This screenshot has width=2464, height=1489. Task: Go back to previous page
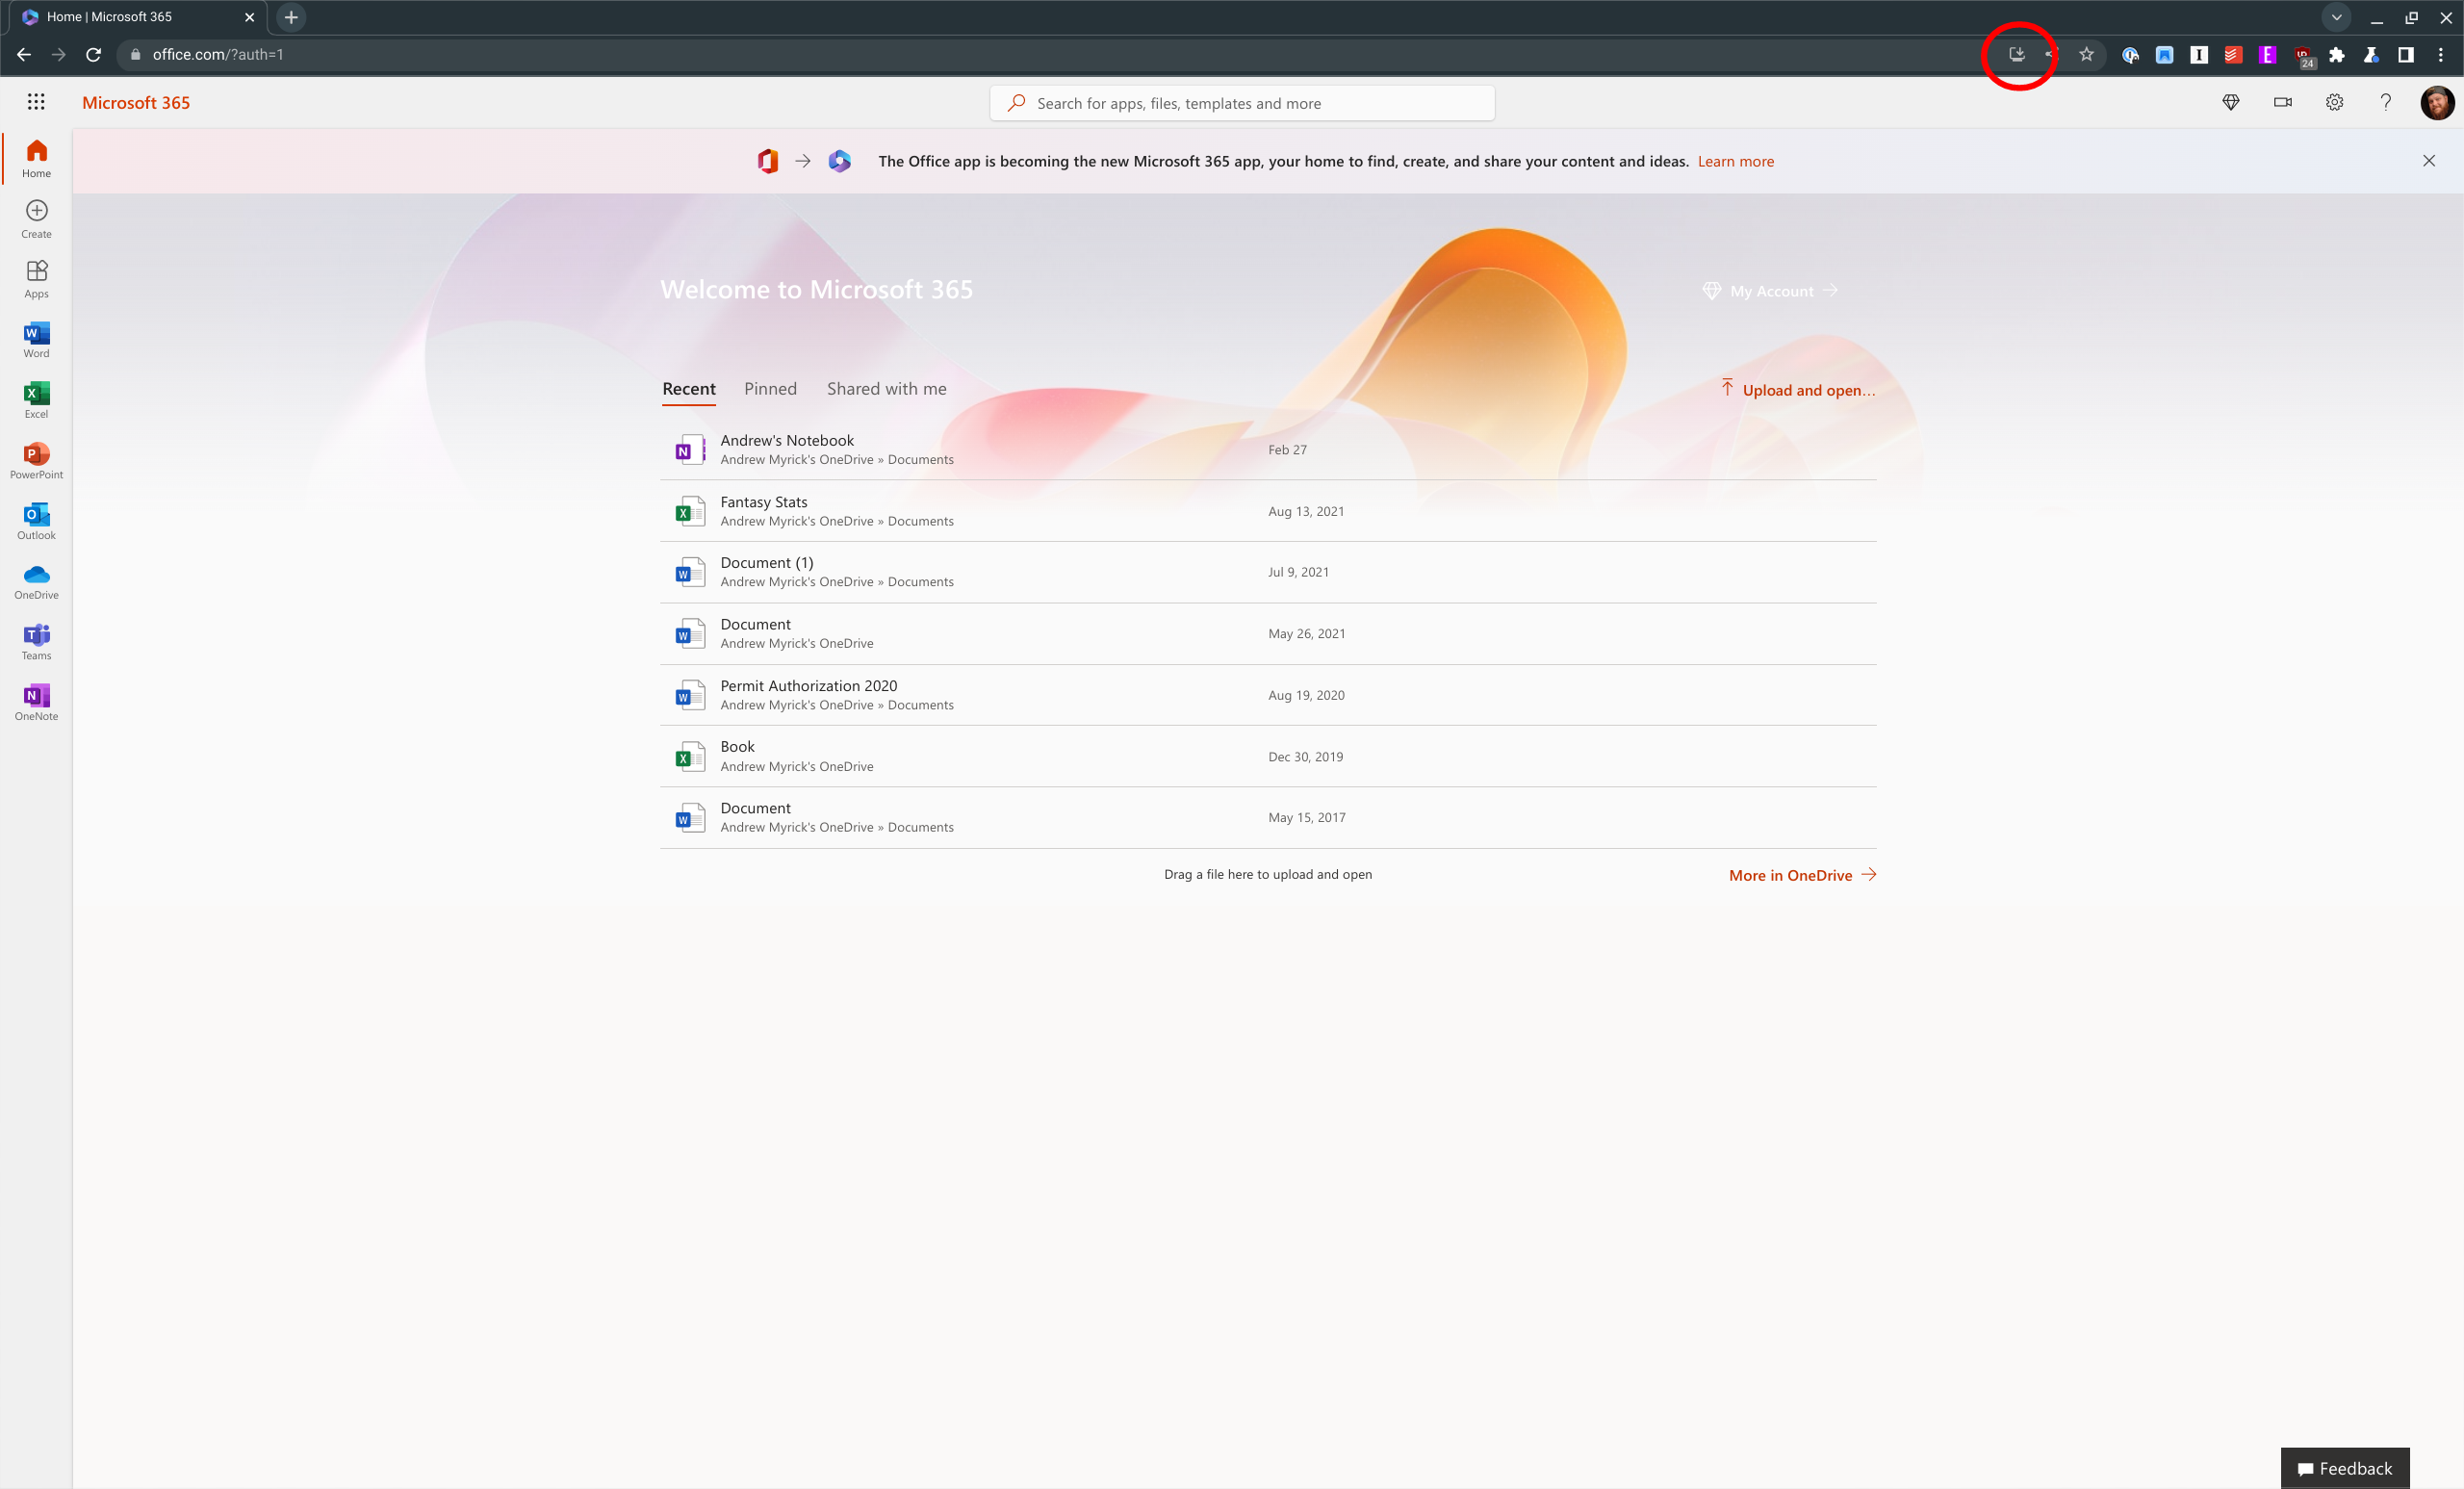(x=24, y=54)
